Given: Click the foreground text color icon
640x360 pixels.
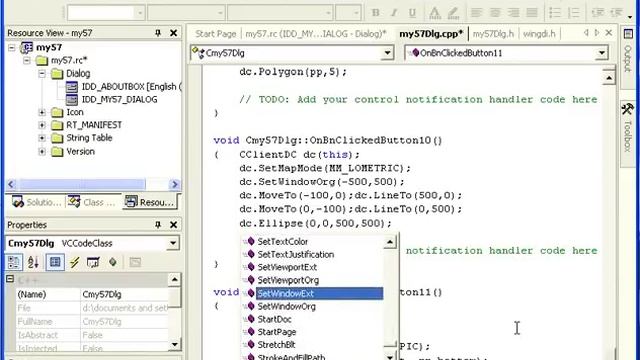Looking at the screenshot, I should tap(435, 13).
